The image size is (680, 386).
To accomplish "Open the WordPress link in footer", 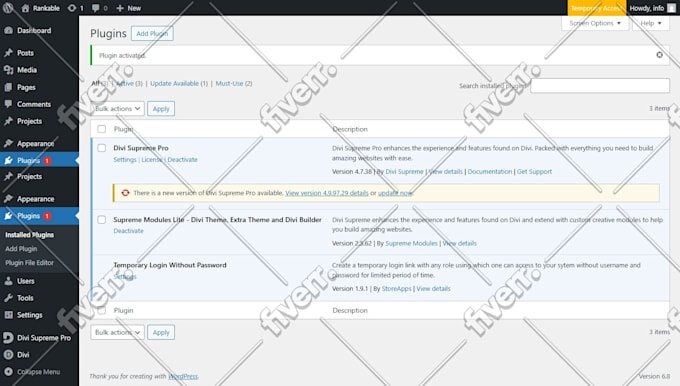I will click(x=183, y=376).
